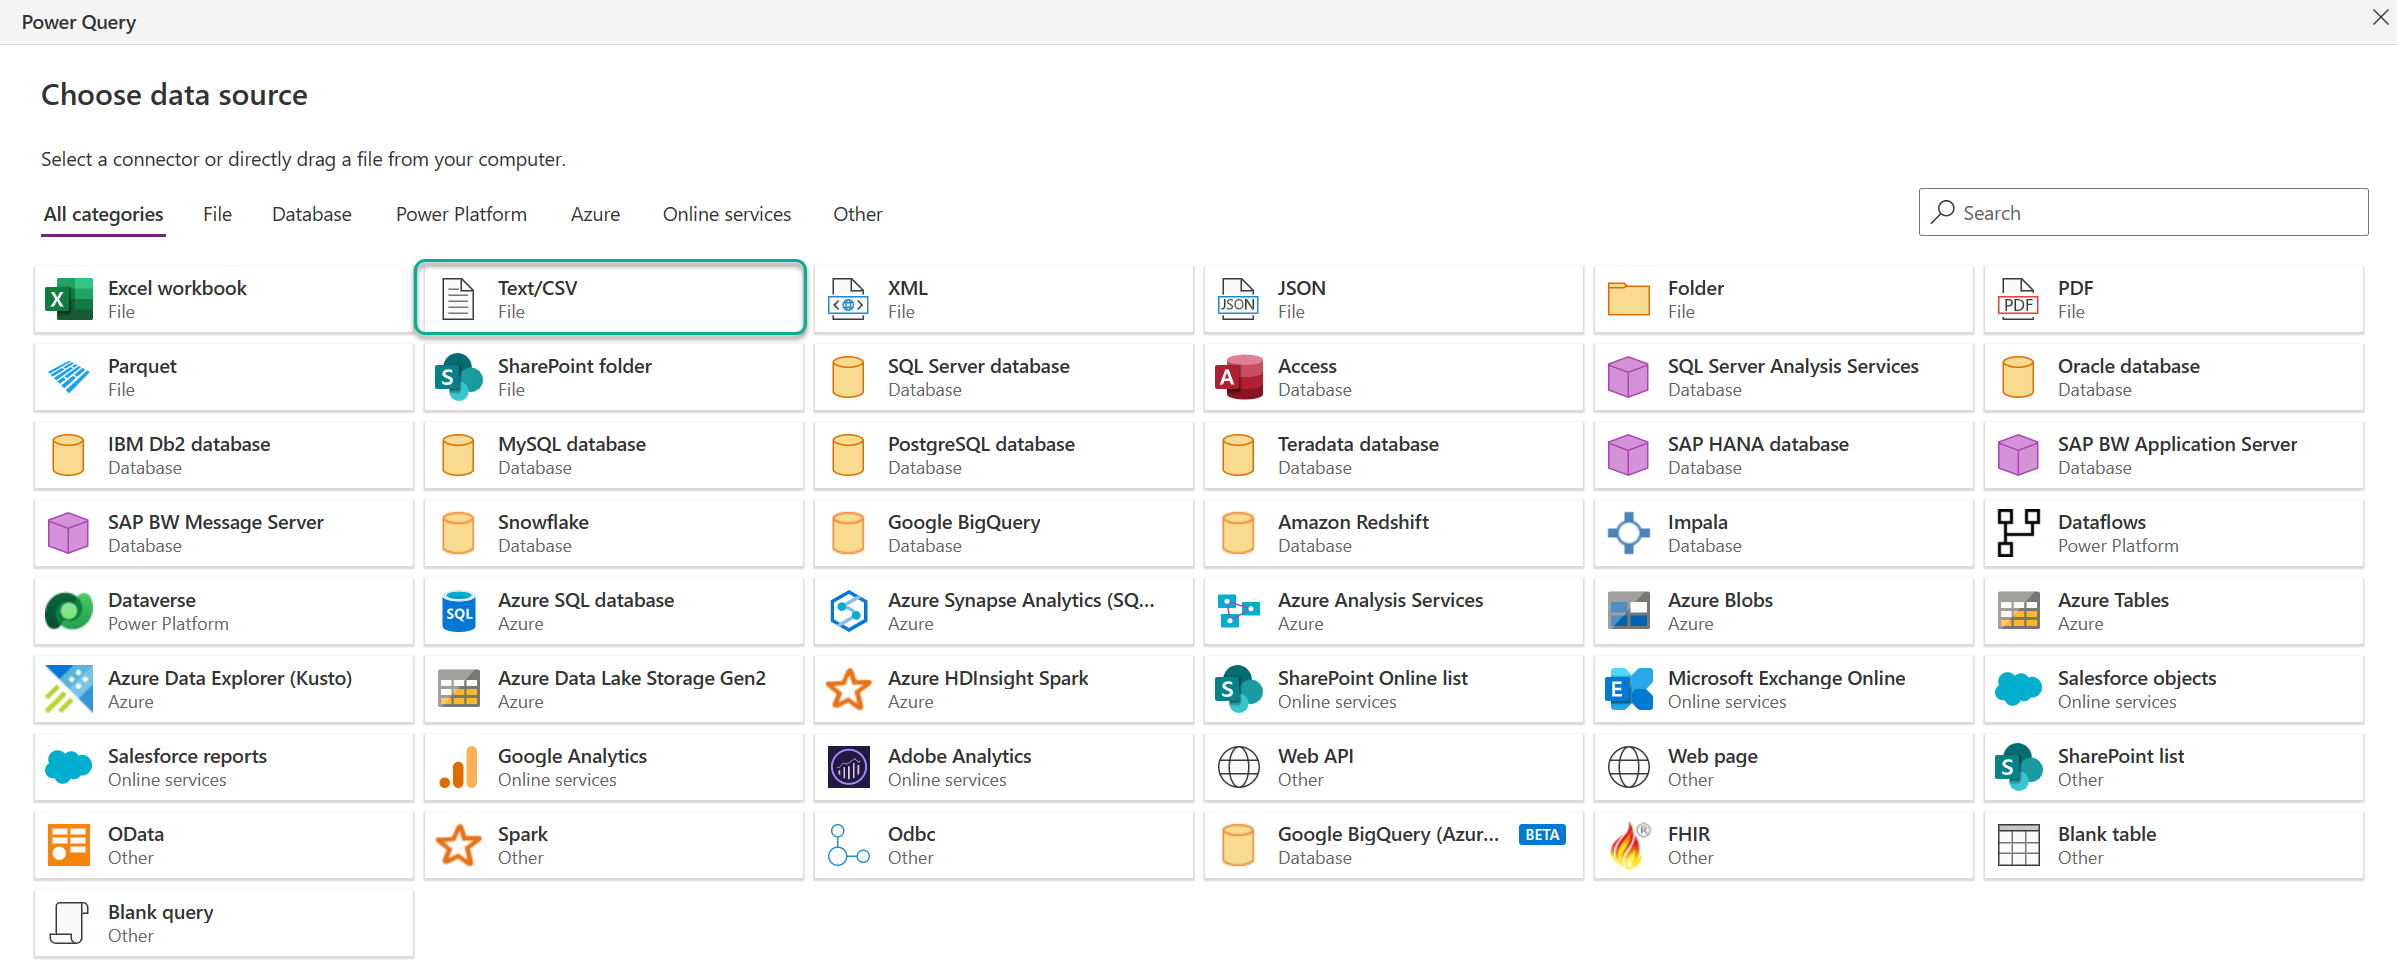Choose the Azure Tables connector
This screenshot has width=2397, height=975.
[x=2174, y=611]
